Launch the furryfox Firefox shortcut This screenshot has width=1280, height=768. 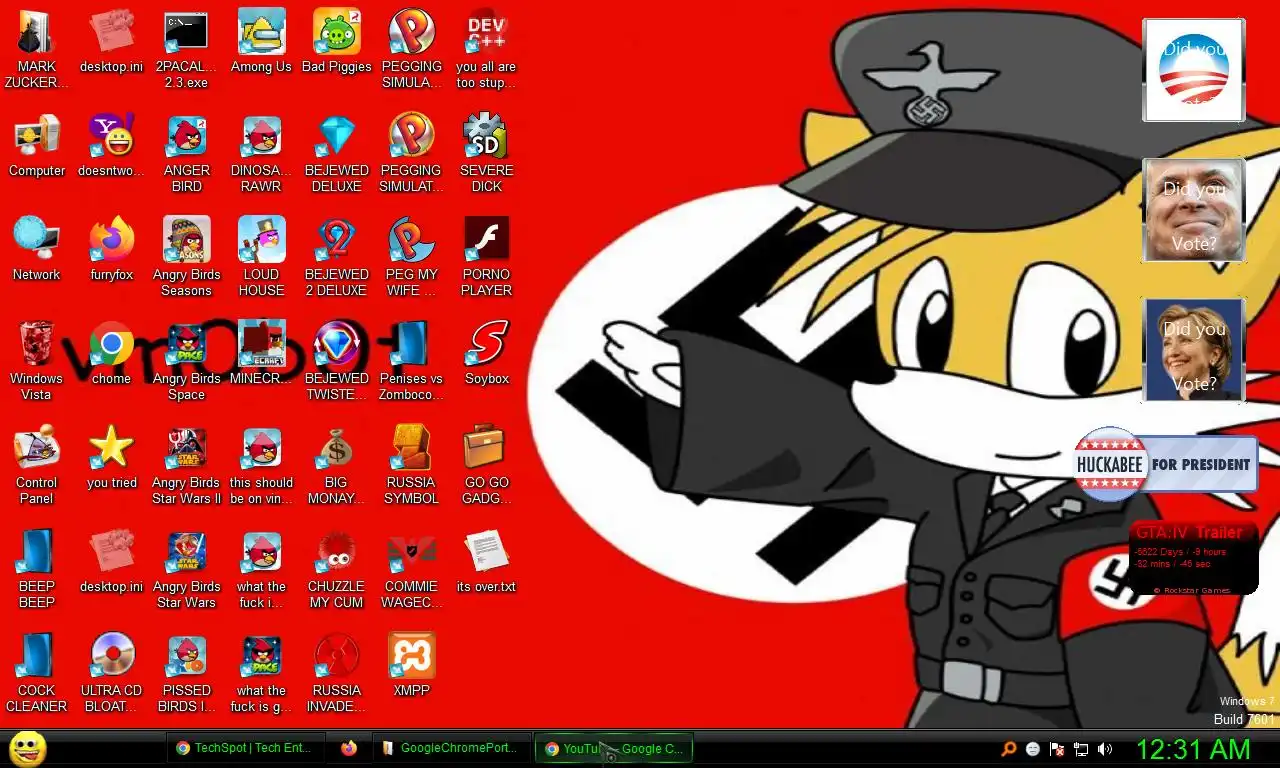coord(111,250)
